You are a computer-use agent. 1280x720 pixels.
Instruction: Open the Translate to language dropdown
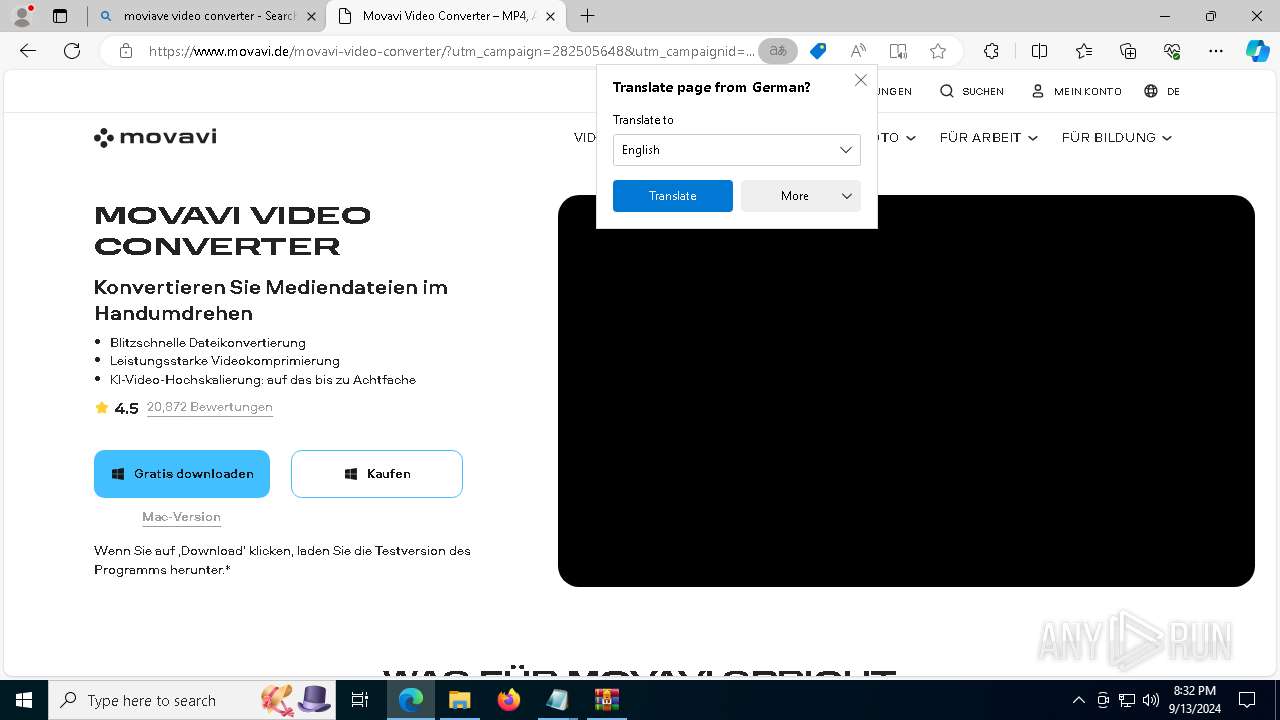click(737, 150)
